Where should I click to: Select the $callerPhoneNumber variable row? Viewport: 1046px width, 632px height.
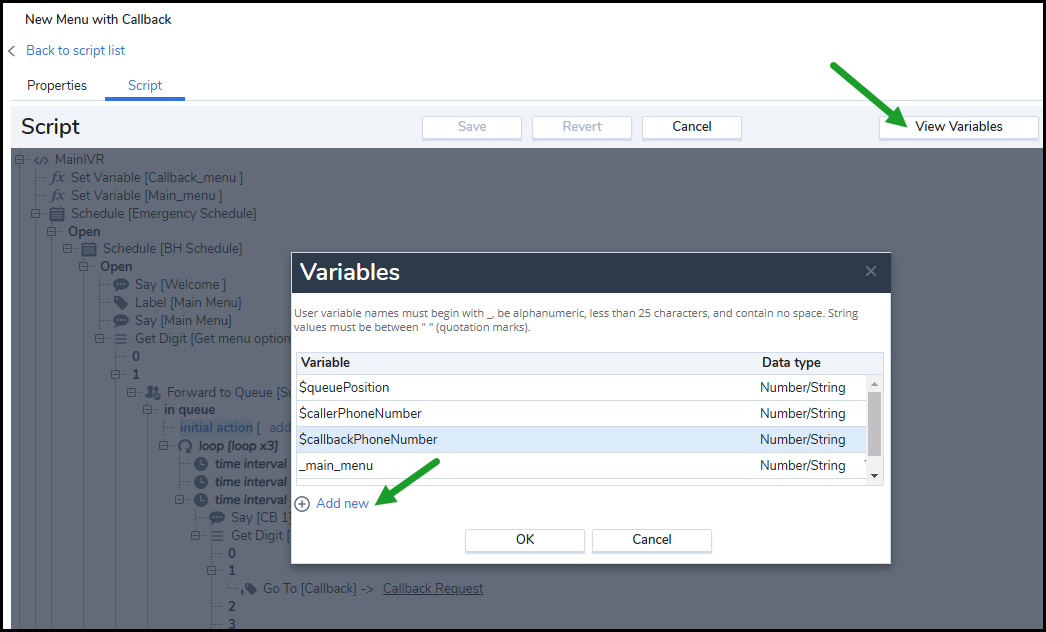(582, 414)
